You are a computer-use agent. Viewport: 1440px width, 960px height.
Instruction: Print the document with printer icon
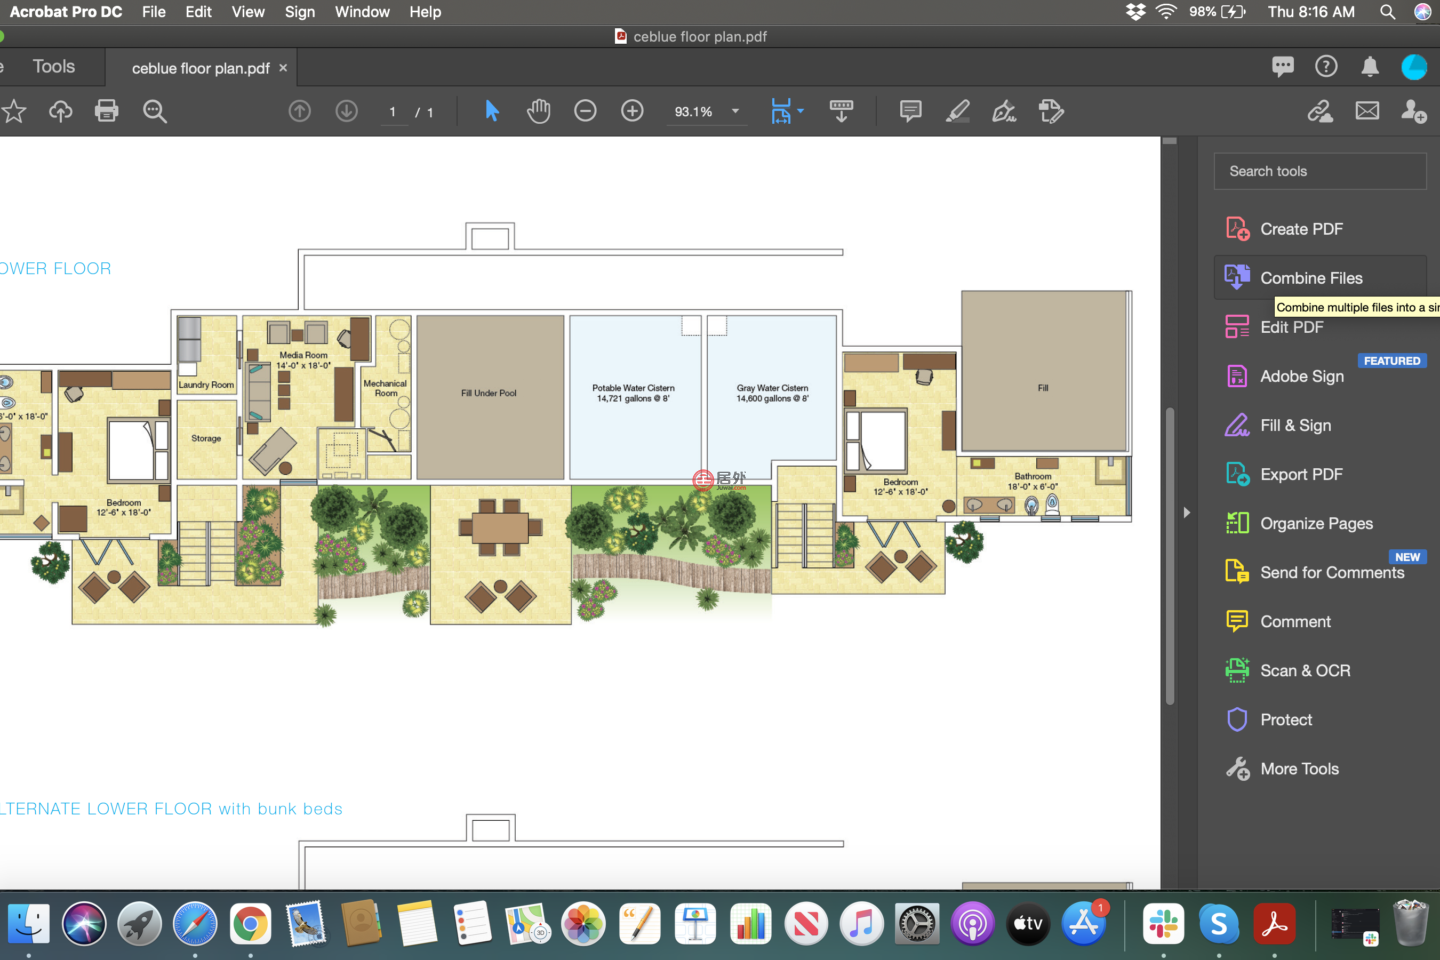(x=107, y=111)
